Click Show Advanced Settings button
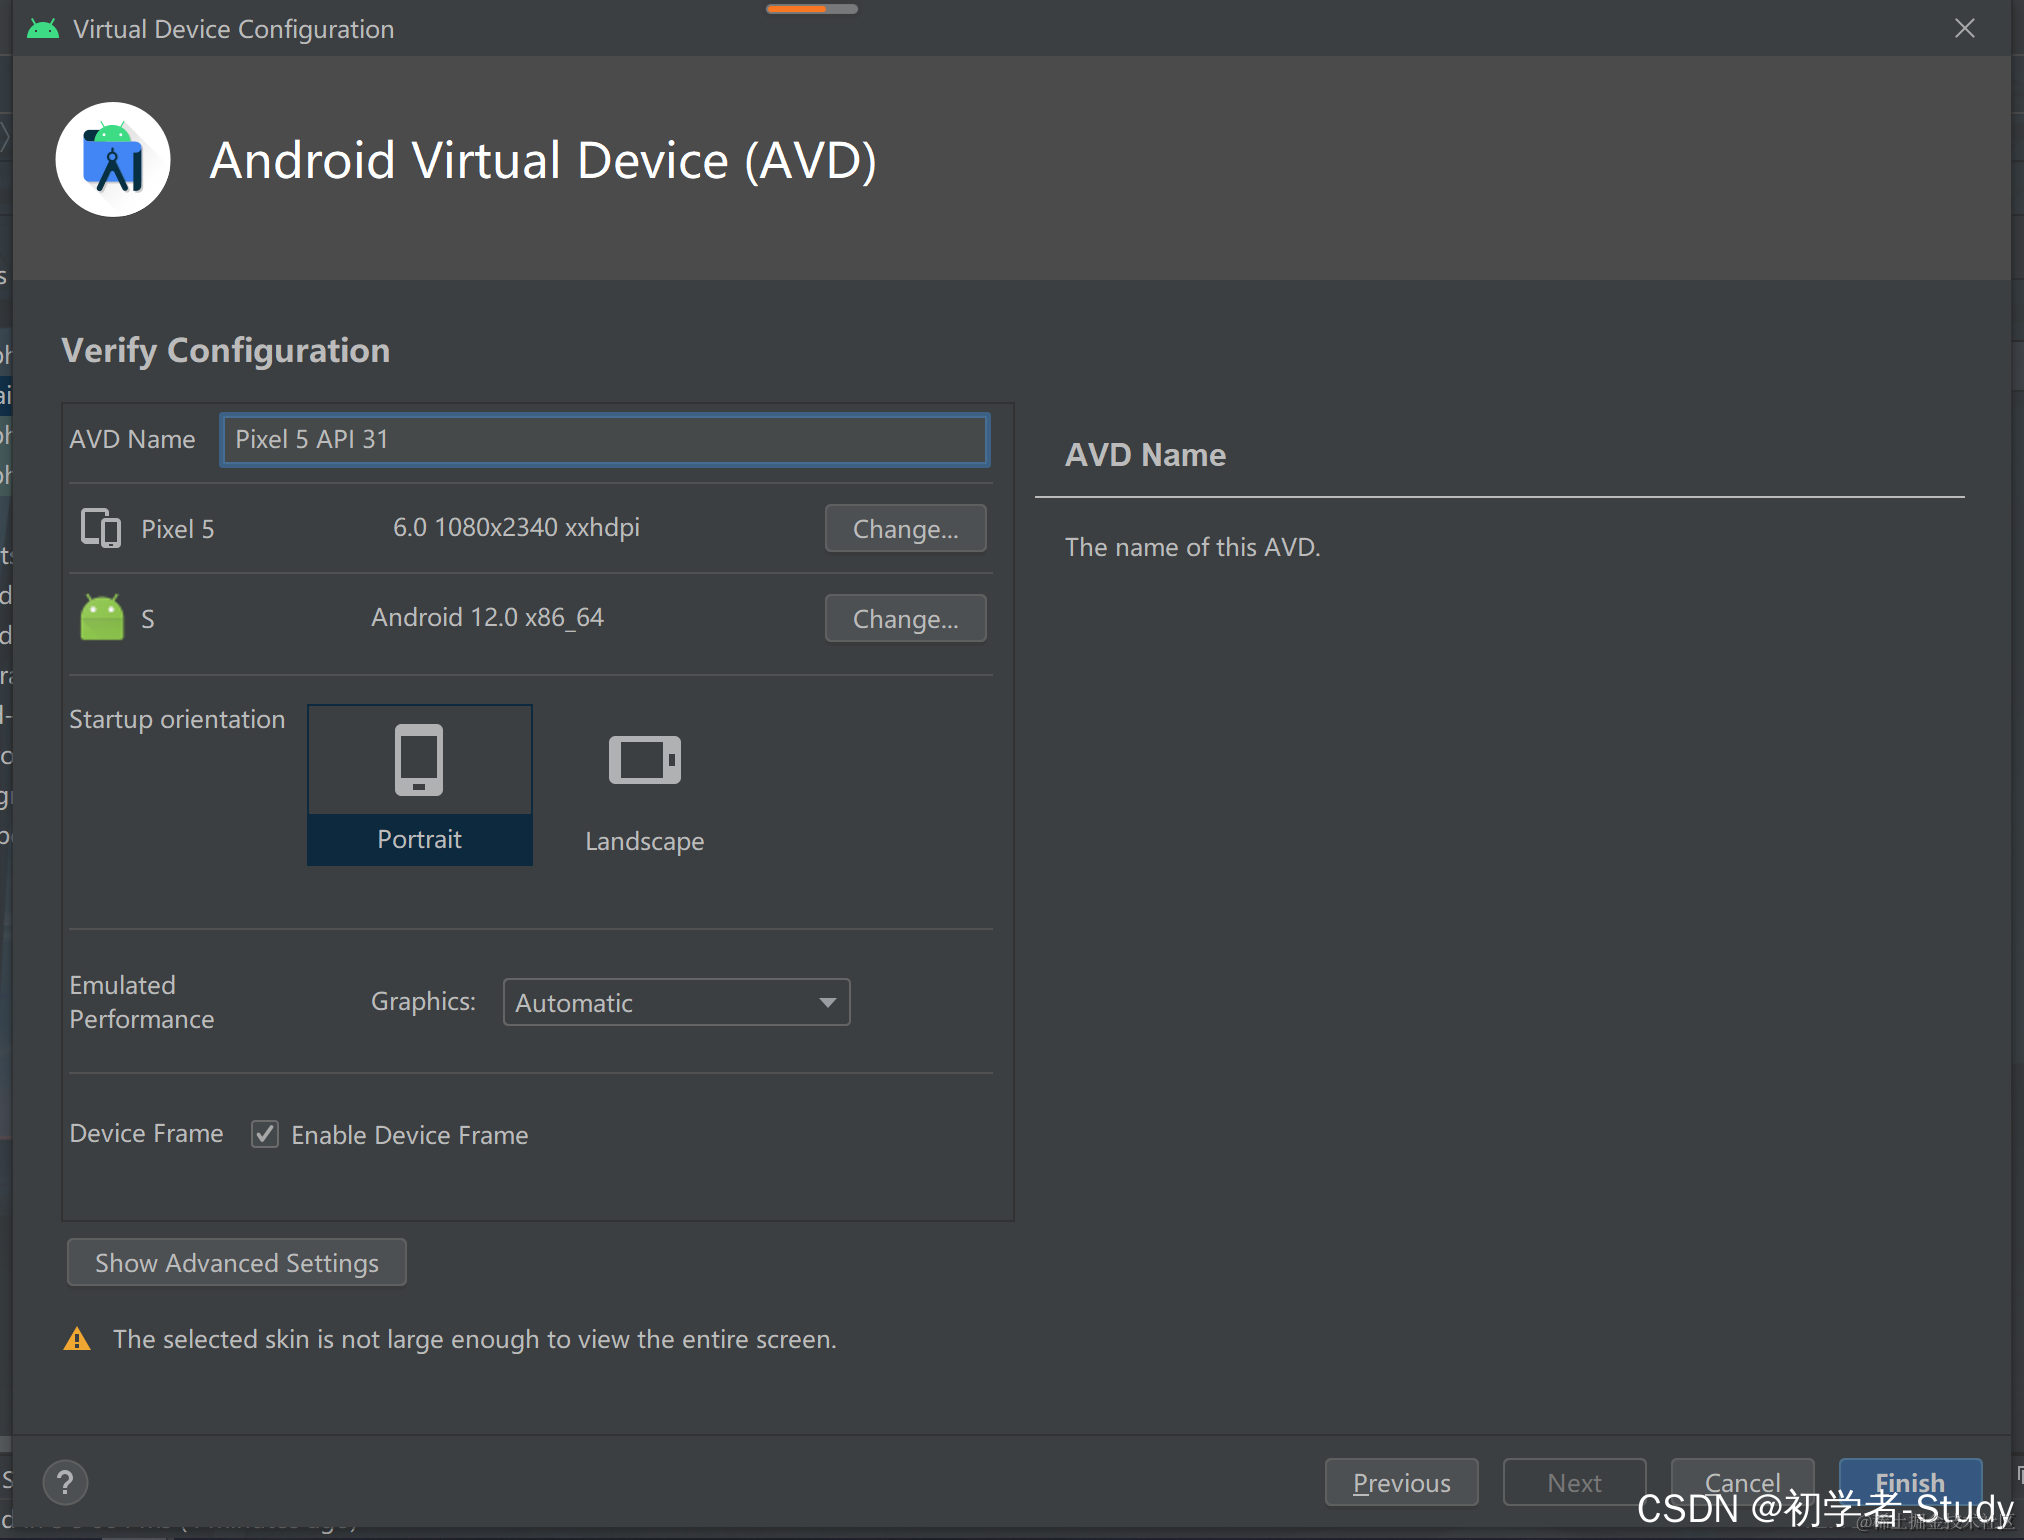This screenshot has width=2024, height=1540. (x=237, y=1262)
